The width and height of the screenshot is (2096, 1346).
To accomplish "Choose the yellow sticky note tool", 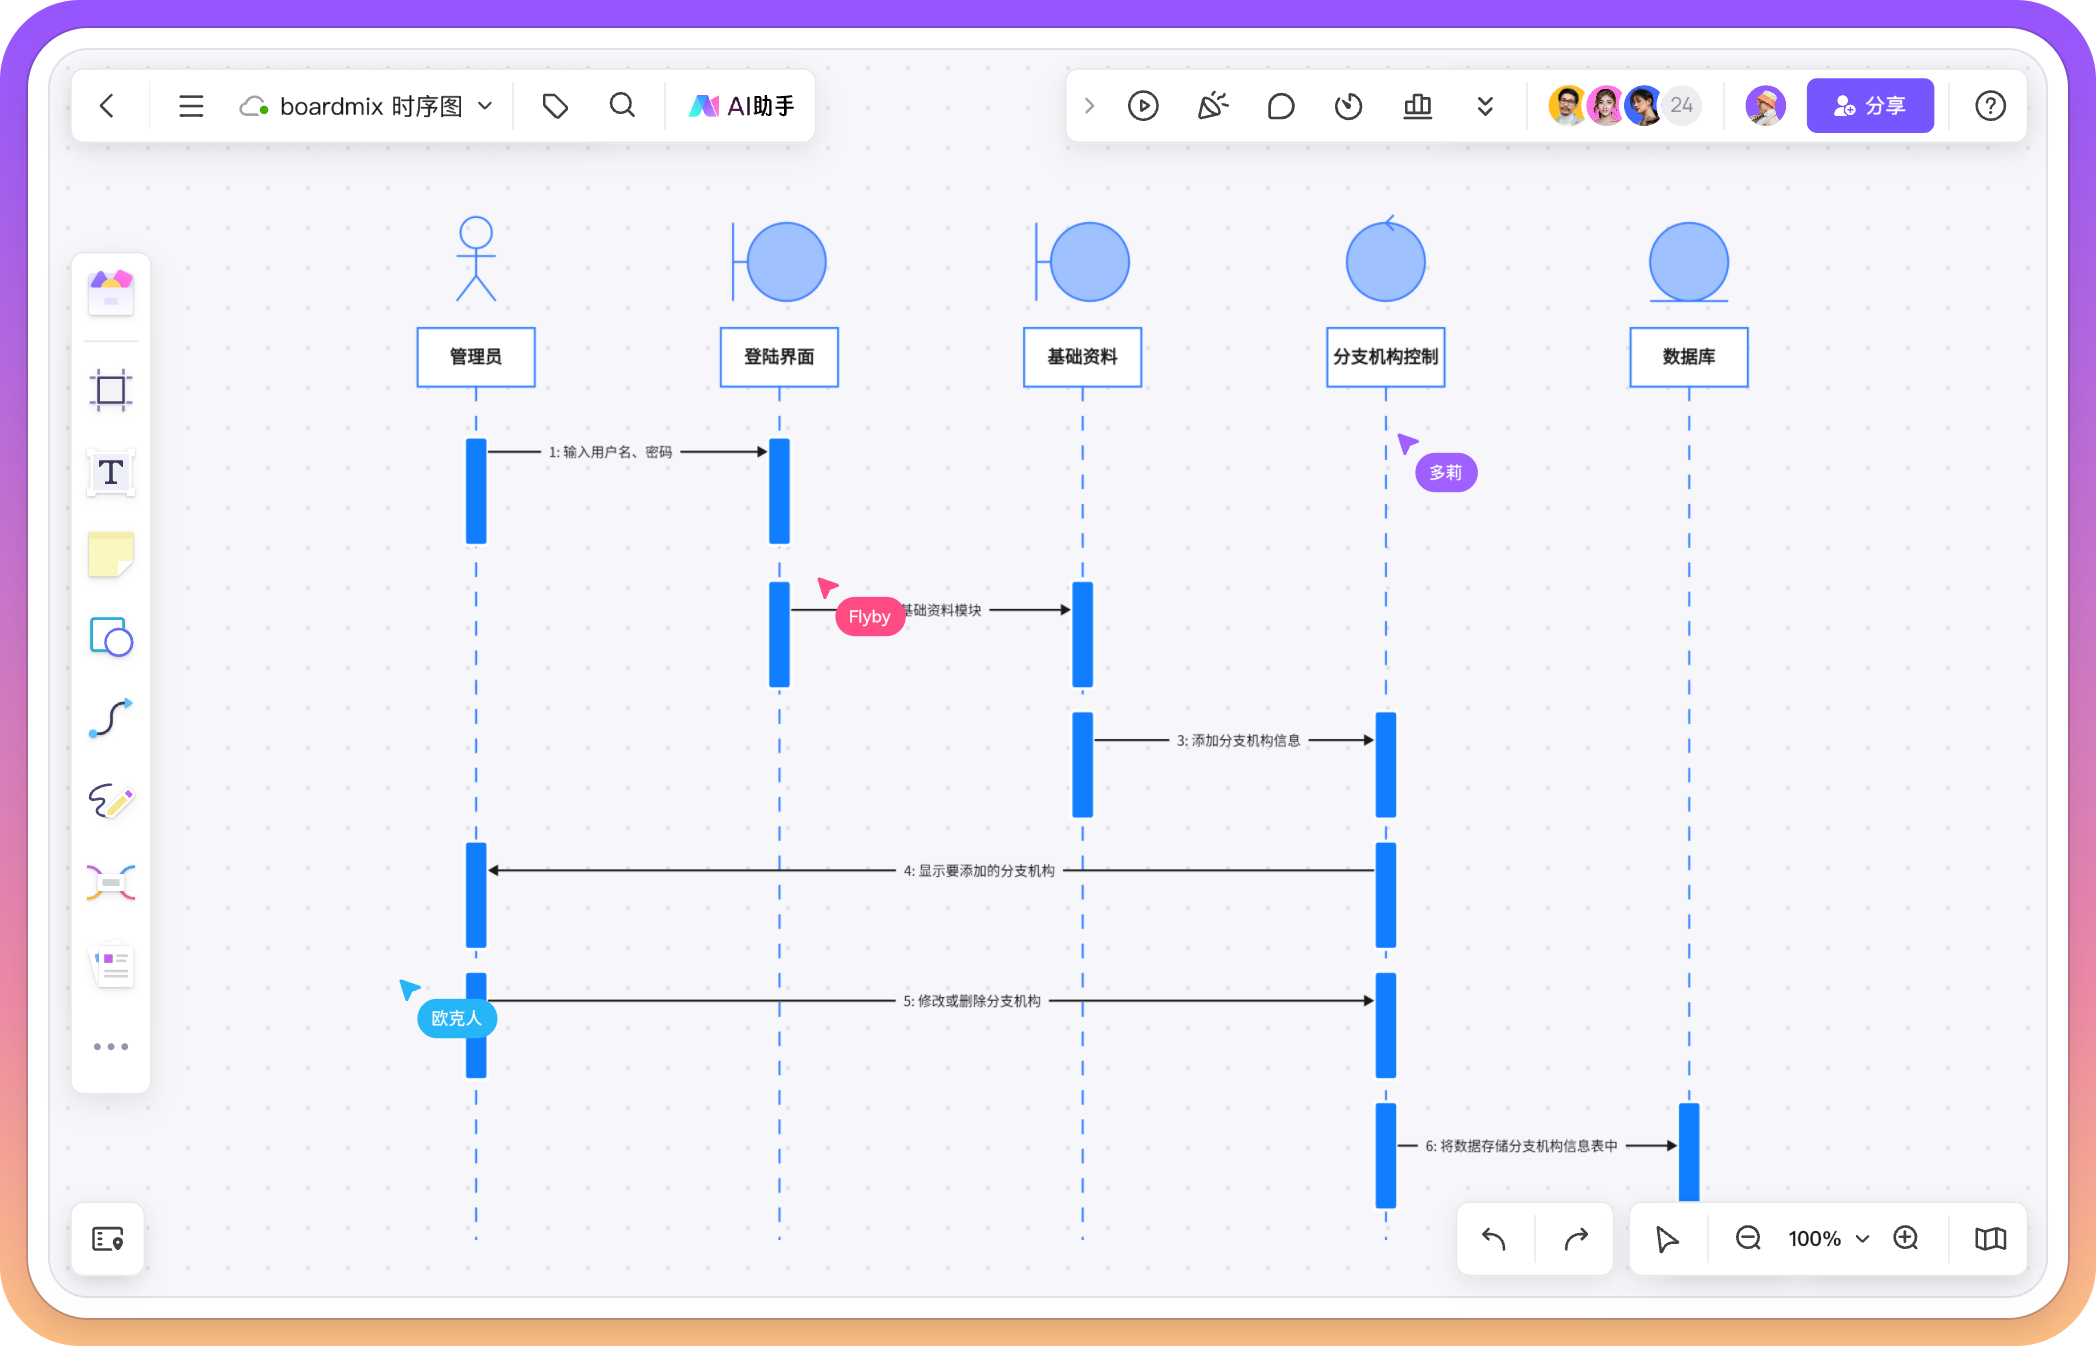I will pyautogui.click(x=111, y=554).
